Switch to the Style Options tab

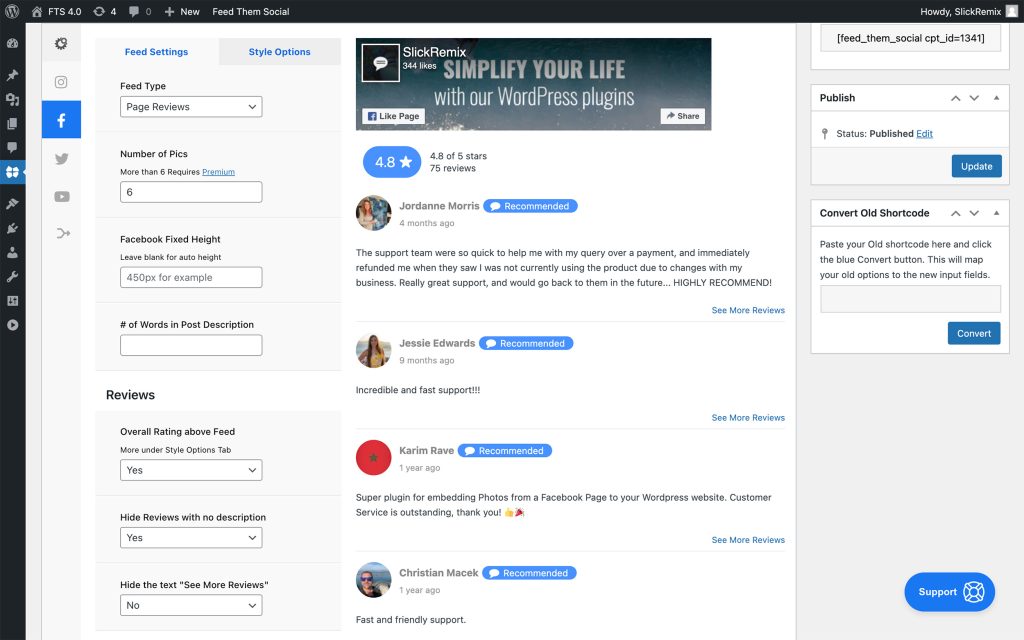pos(280,52)
